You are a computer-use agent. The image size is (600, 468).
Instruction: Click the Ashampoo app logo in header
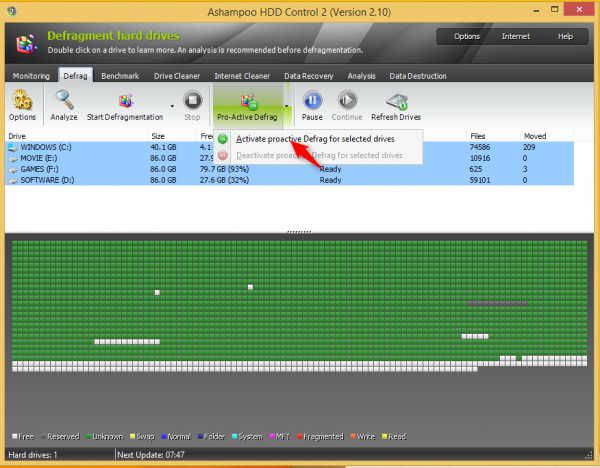coord(26,44)
